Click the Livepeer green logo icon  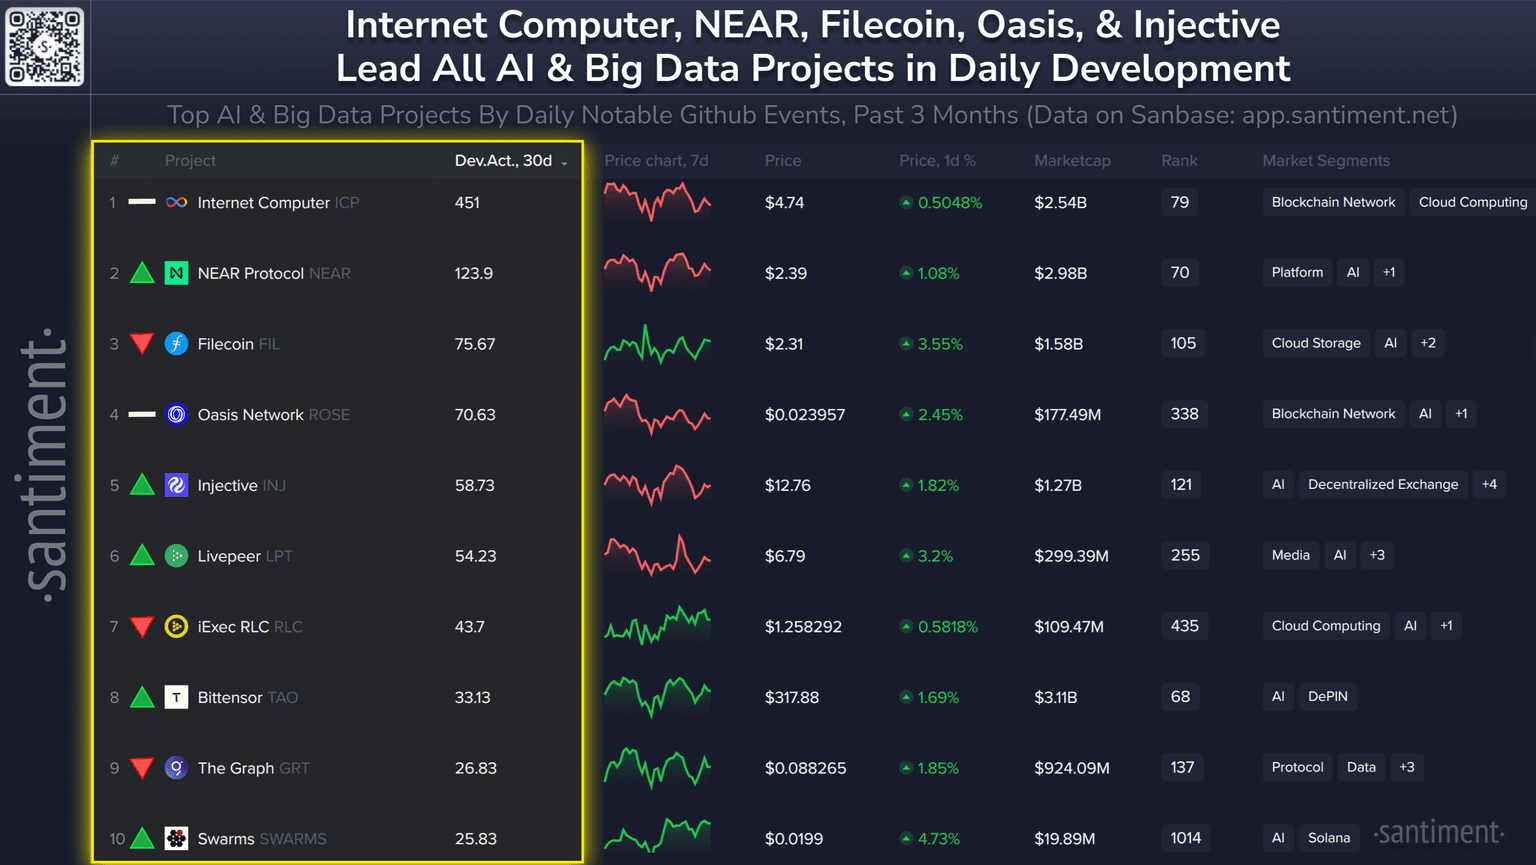pyautogui.click(x=176, y=556)
